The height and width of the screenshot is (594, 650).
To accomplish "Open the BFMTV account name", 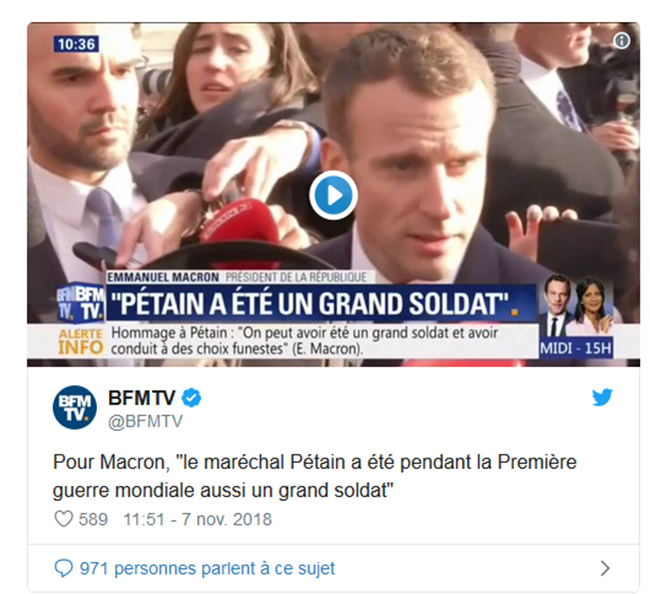I will 142,398.
